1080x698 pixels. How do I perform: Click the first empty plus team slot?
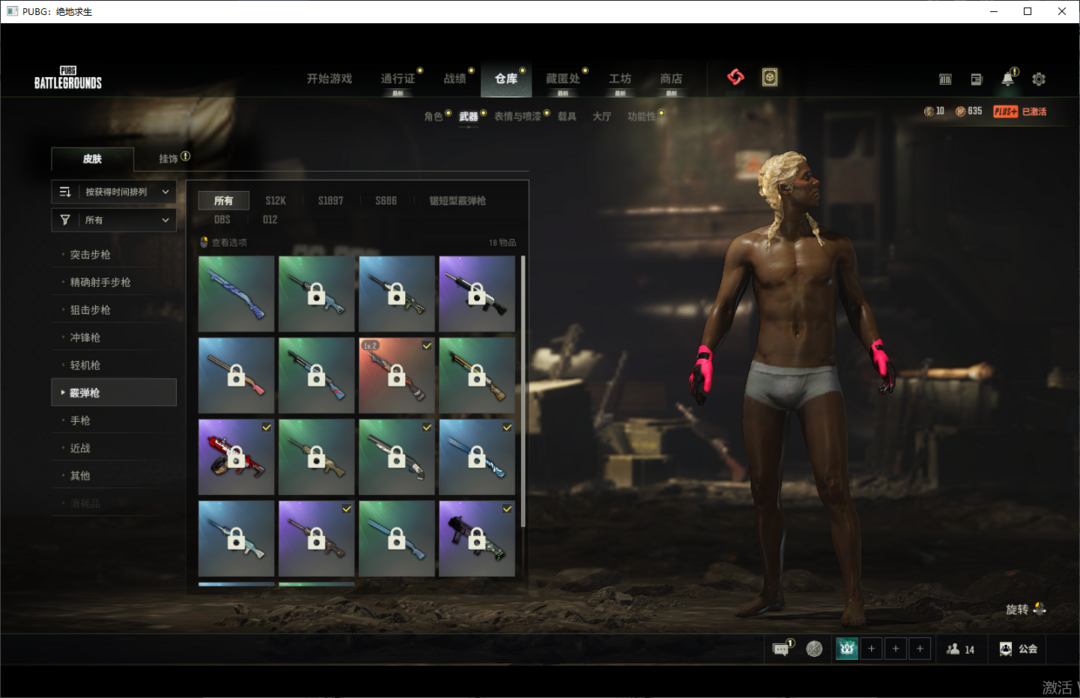tap(872, 649)
